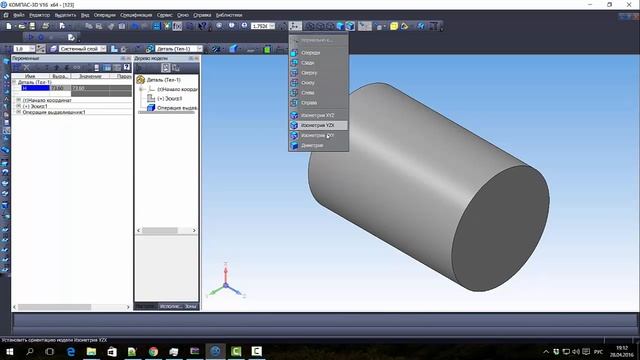Screen dimensions: 640x360
Task: Open the File menu
Action: [x=19, y=15]
